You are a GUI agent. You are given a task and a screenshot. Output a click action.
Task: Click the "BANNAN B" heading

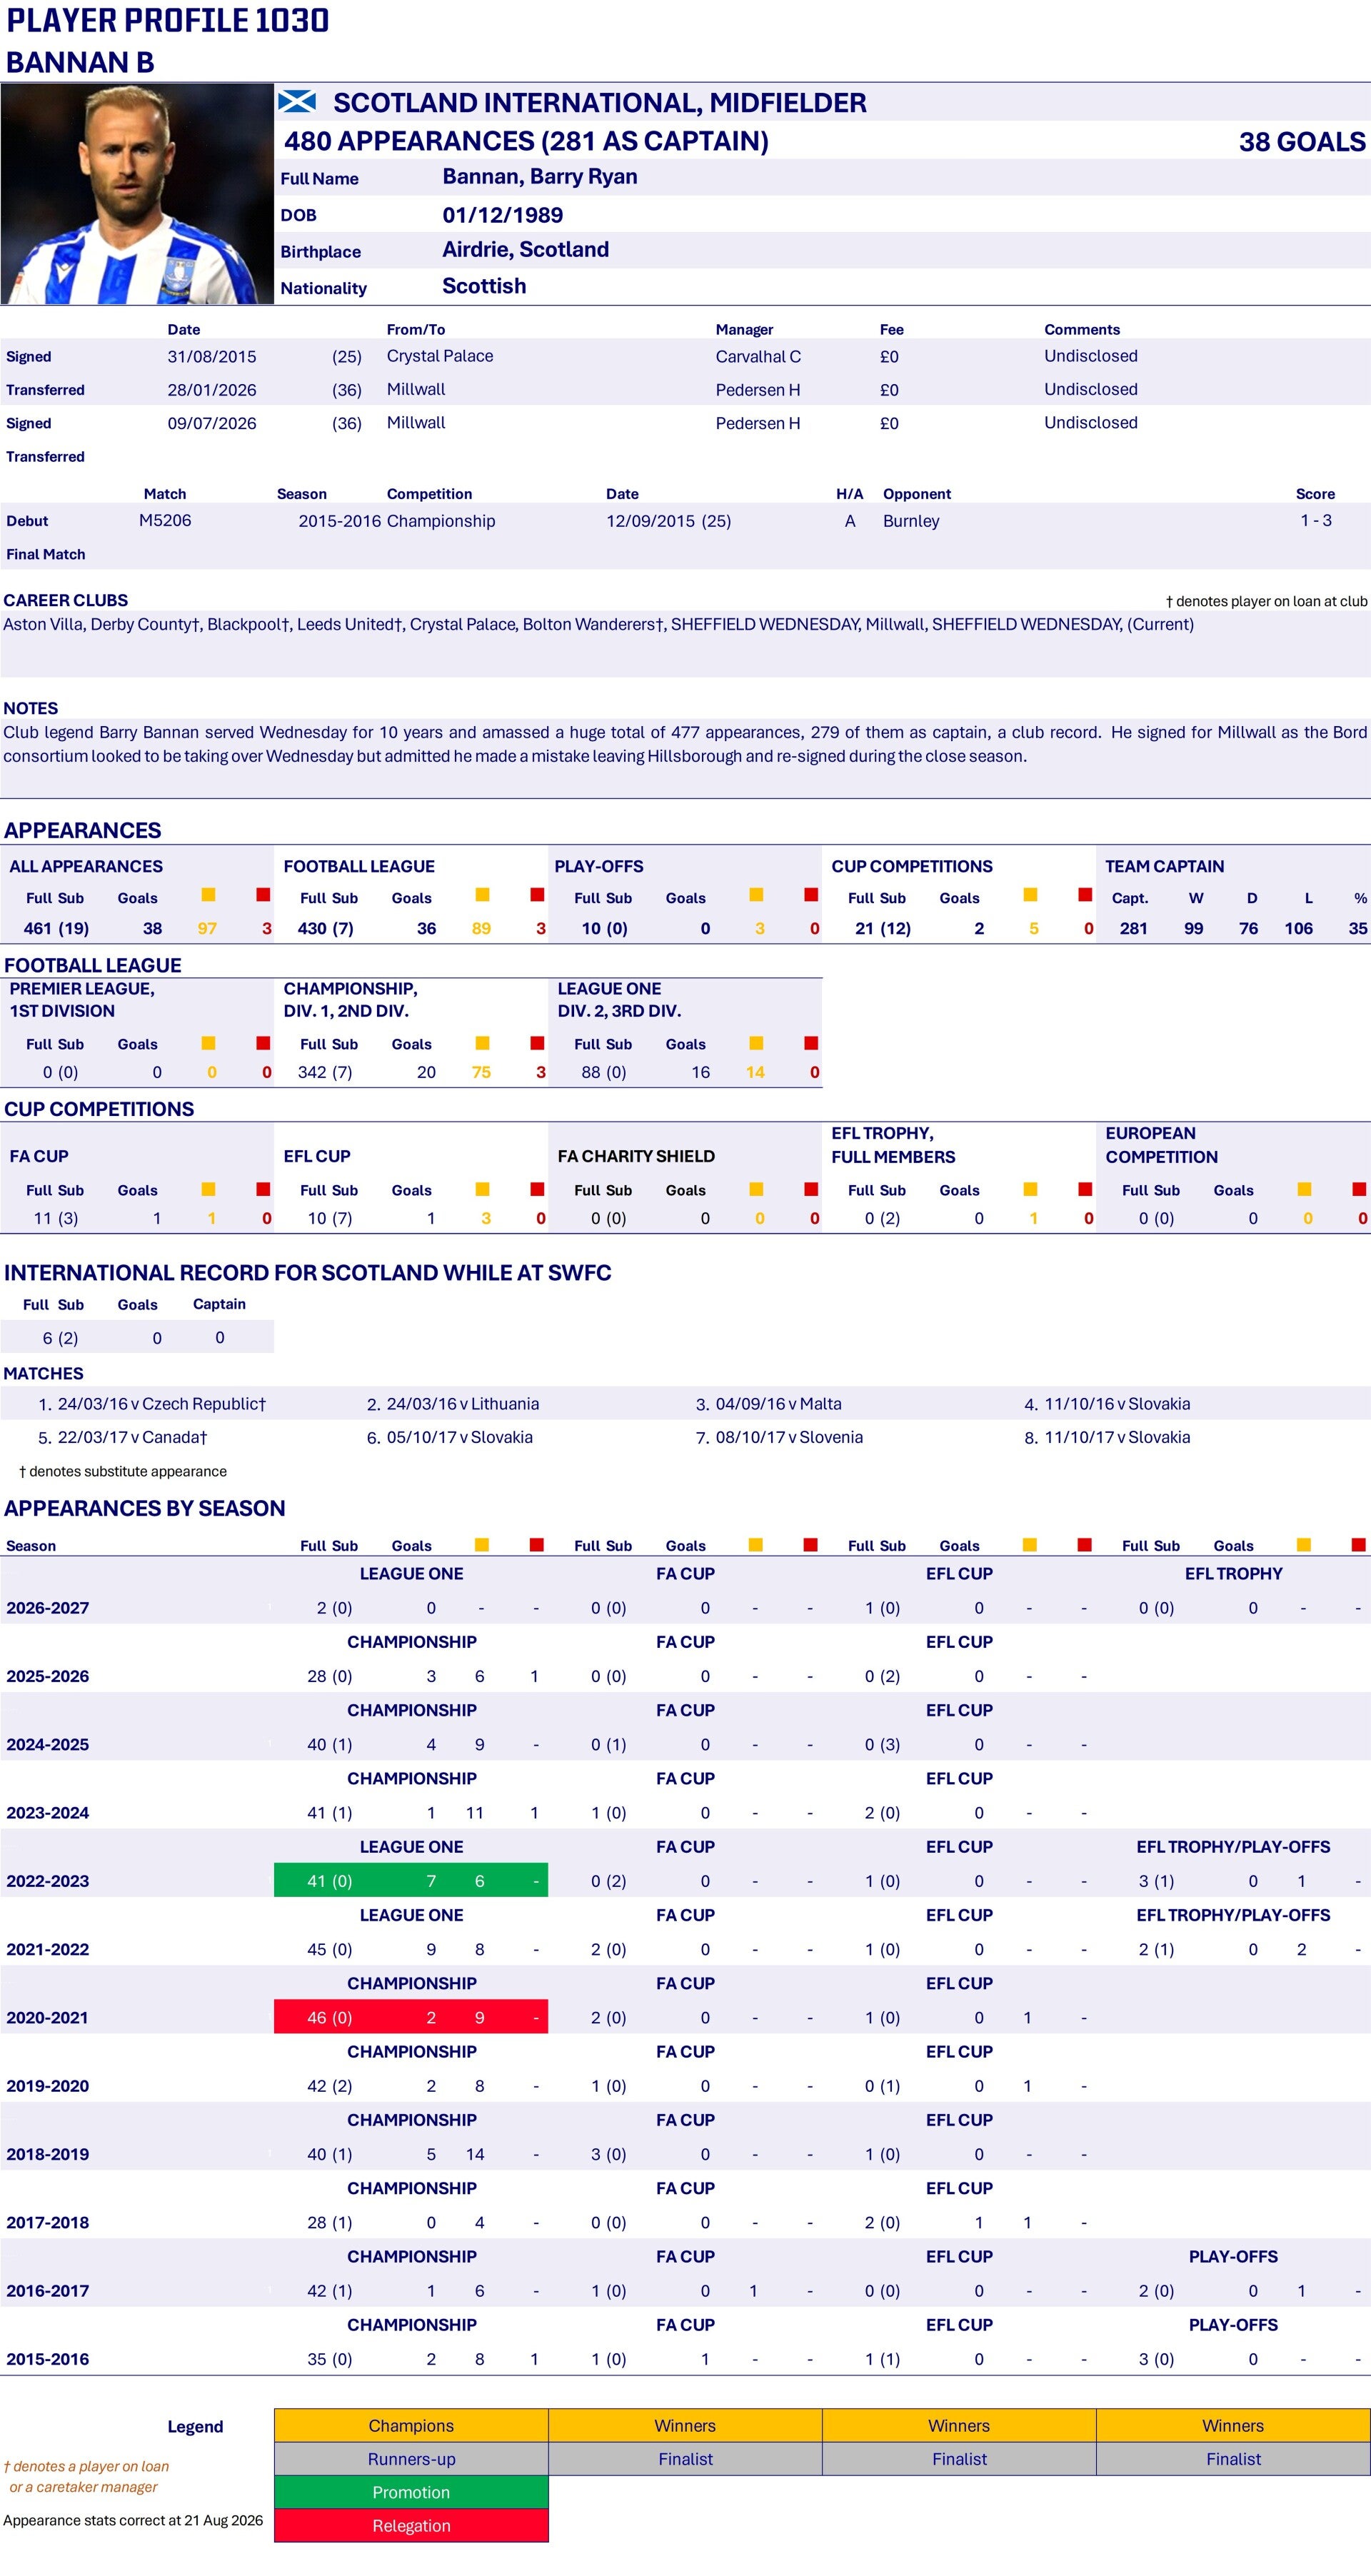[80, 62]
